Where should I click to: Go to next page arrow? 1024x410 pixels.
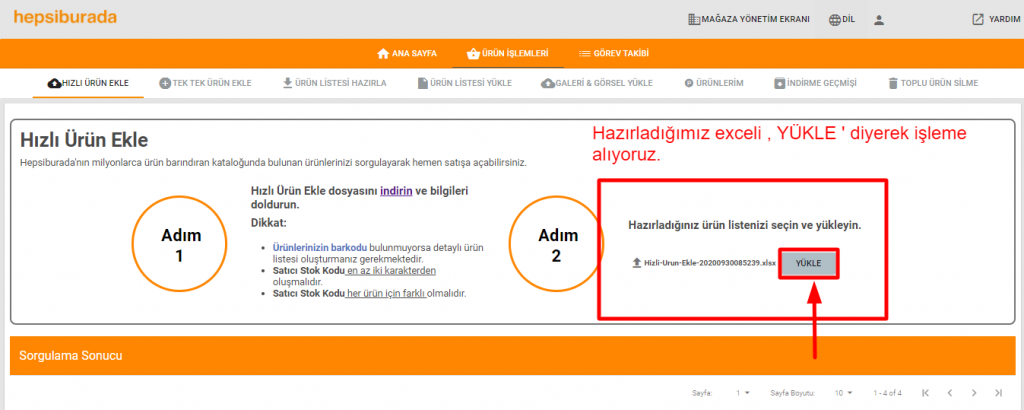[x=973, y=393]
